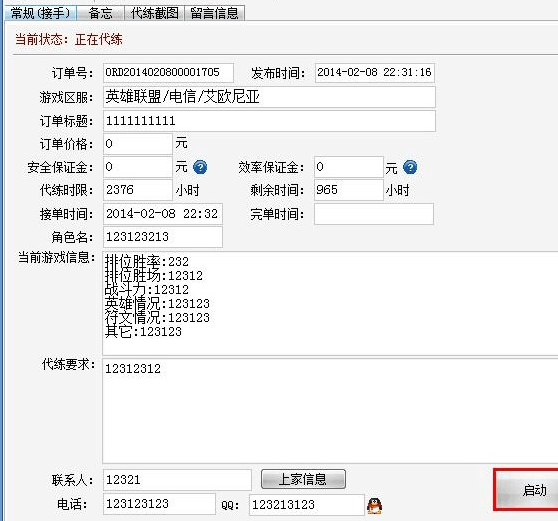Select the 代练时限 hours field
Image resolution: width=558 pixels, height=521 pixels.
pyautogui.click(x=138, y=190)
